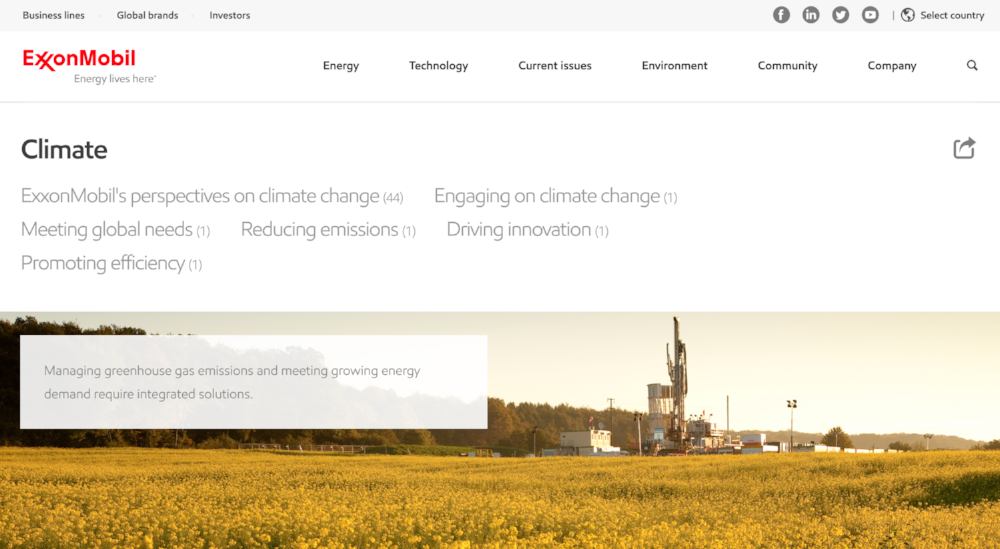This screenshot has height=549, width=1000.
Task: Select Engaging on climate change topic
Action: [555, 196]
